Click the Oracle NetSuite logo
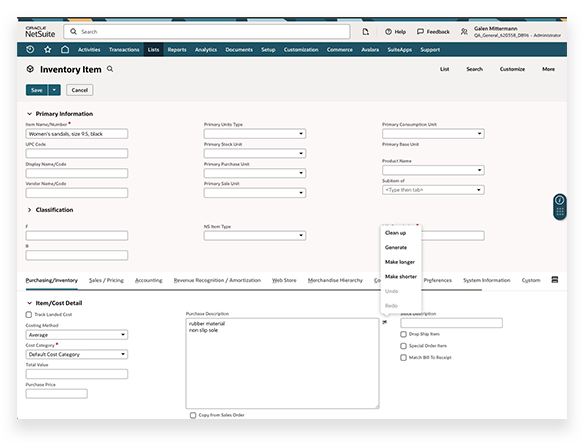Image resolution: width=586 pixels, height=443 pixels. [x=40, y=32]
